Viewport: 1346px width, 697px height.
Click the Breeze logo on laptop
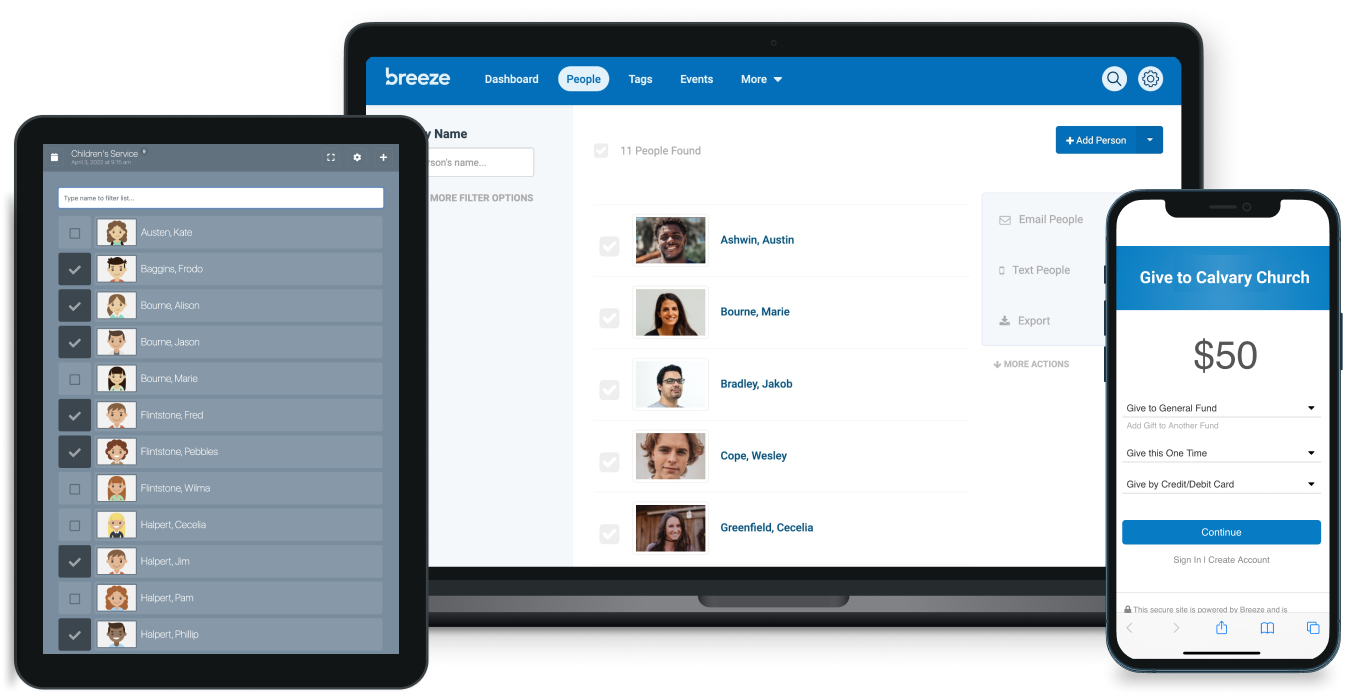pos(418,77)
